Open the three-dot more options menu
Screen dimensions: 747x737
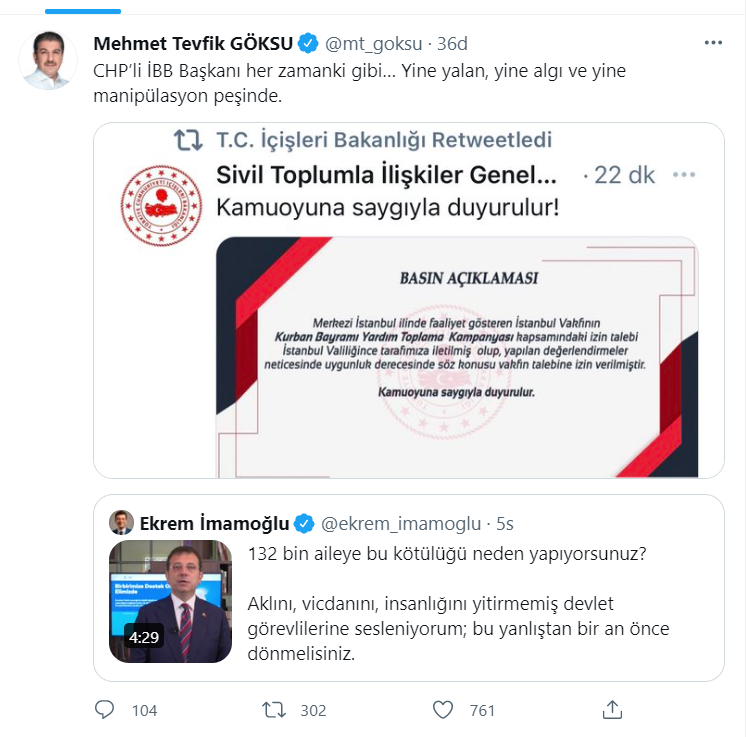pyautogui.click(x=713, y=43)
